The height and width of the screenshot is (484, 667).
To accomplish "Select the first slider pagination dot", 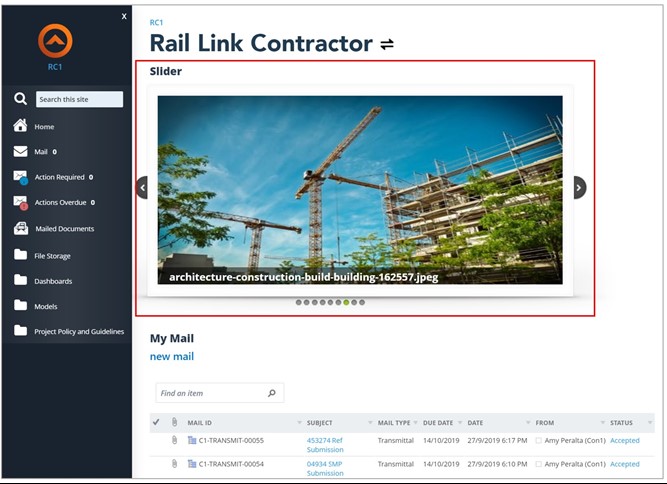I will pyautogui.click(x=299, y=302).
